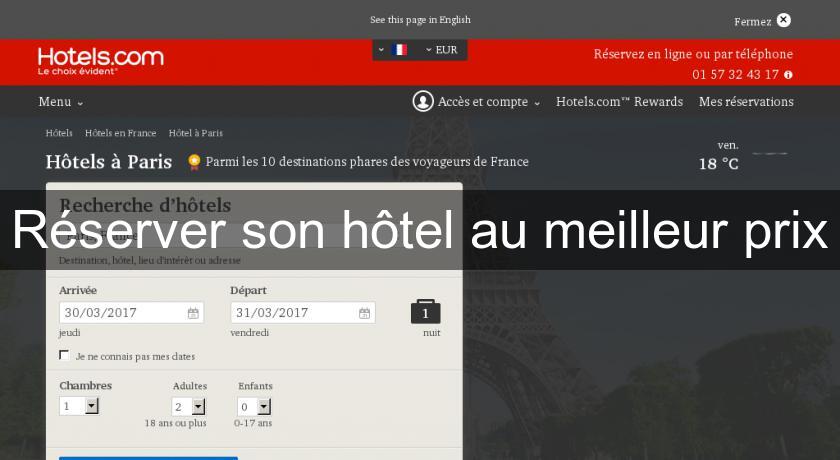Viewport: 840px width, 460px height.
Task: Click the Fermez label
Action: [753, 22]
